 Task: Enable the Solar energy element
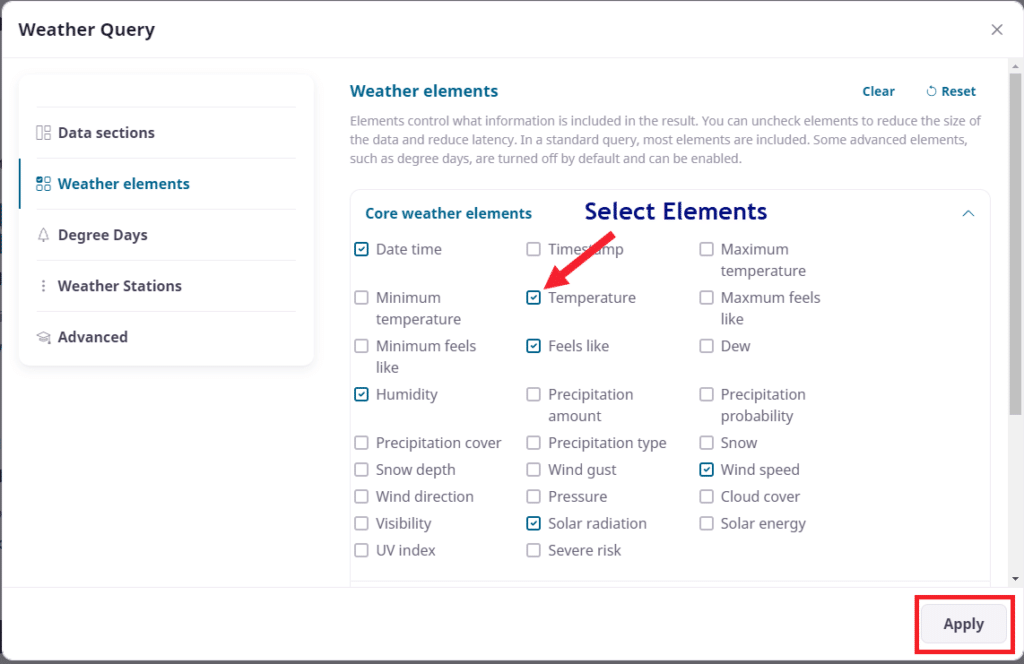pyautogui.click(x=706, y=523)
